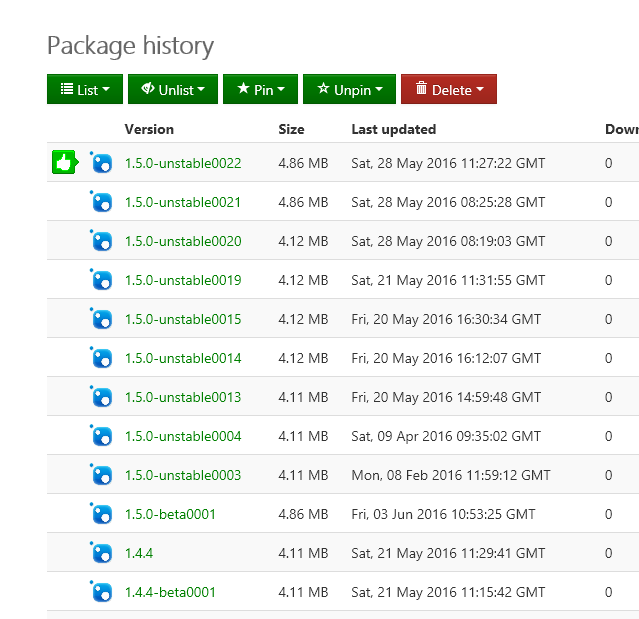
Task: Open the red Delete dropdown
Action: (x=448, y=90)
